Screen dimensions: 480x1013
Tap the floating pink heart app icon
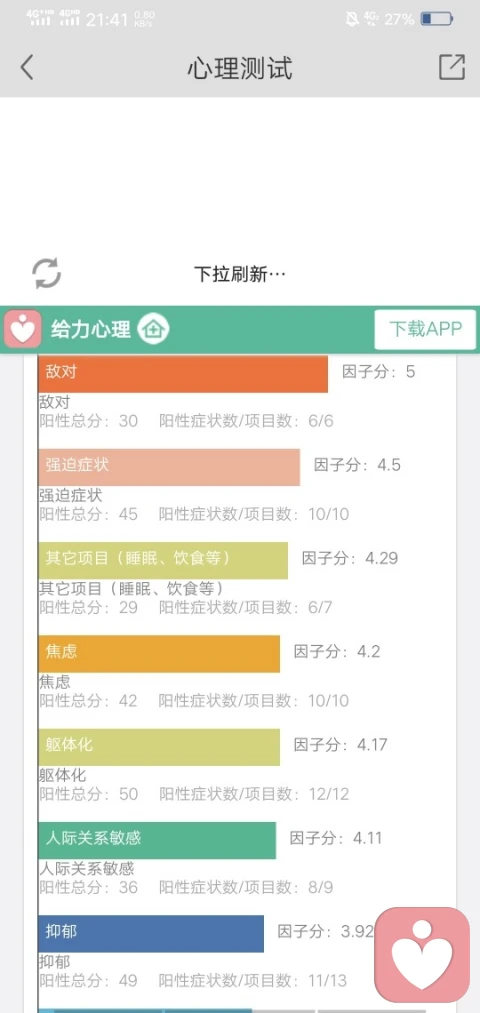[422, 955]
